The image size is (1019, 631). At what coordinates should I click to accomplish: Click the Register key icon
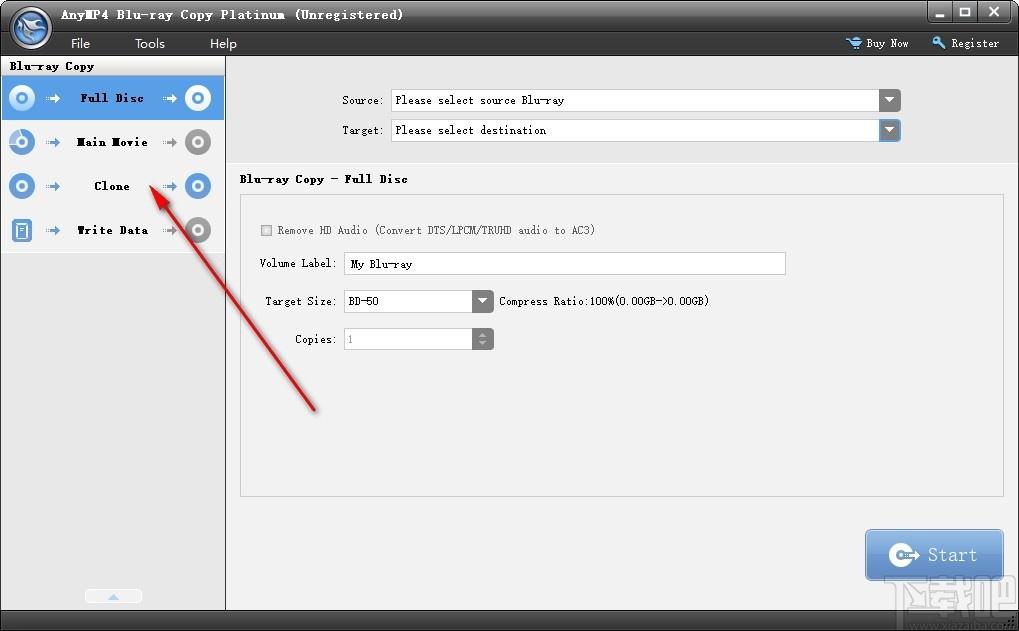[938, 43]
